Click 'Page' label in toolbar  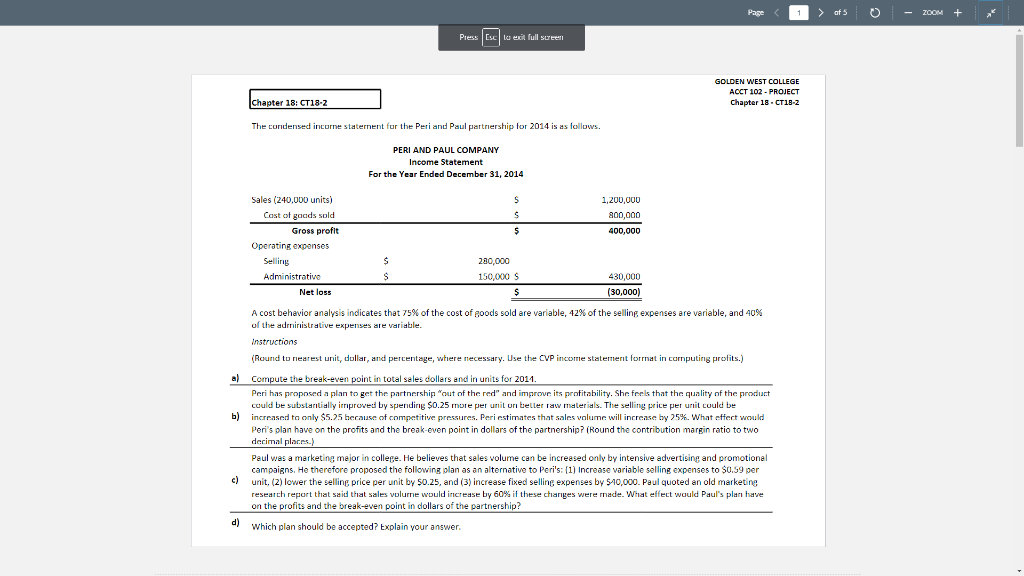click(x=756, y=12)
